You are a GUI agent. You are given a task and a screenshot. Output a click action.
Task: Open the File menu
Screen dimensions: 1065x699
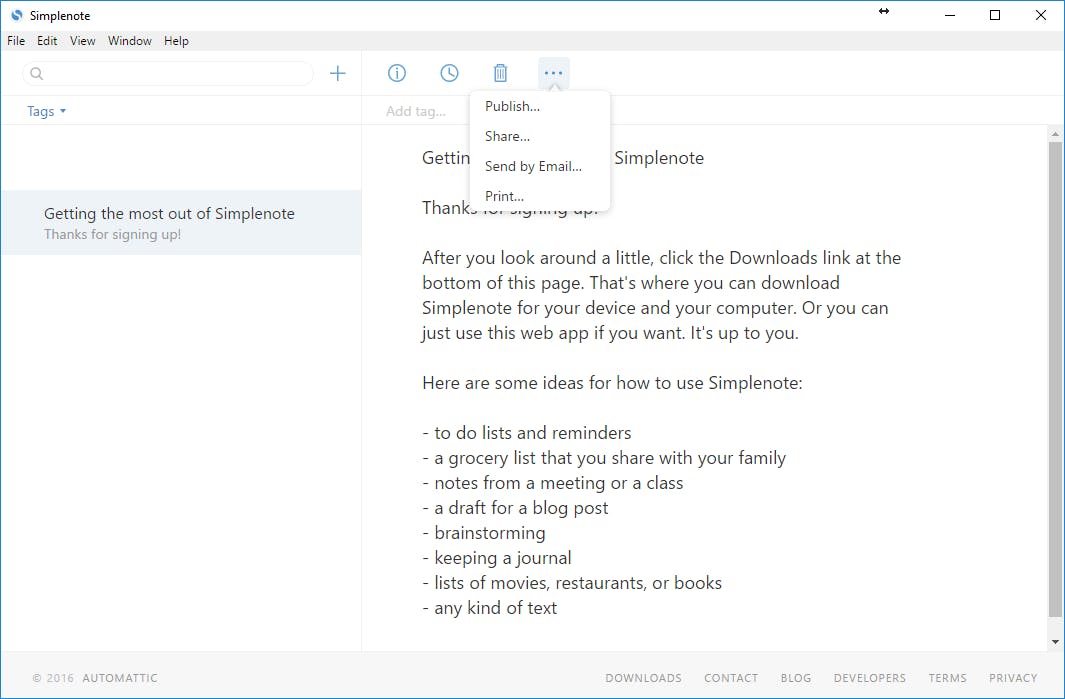(x=16, y=41)
